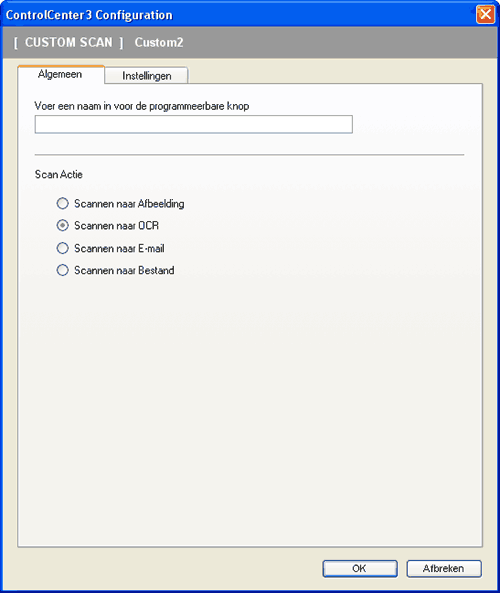Viewport: 500px width, 593px height.
Task: Focus the programmable button name field
Action: point(194,124)
